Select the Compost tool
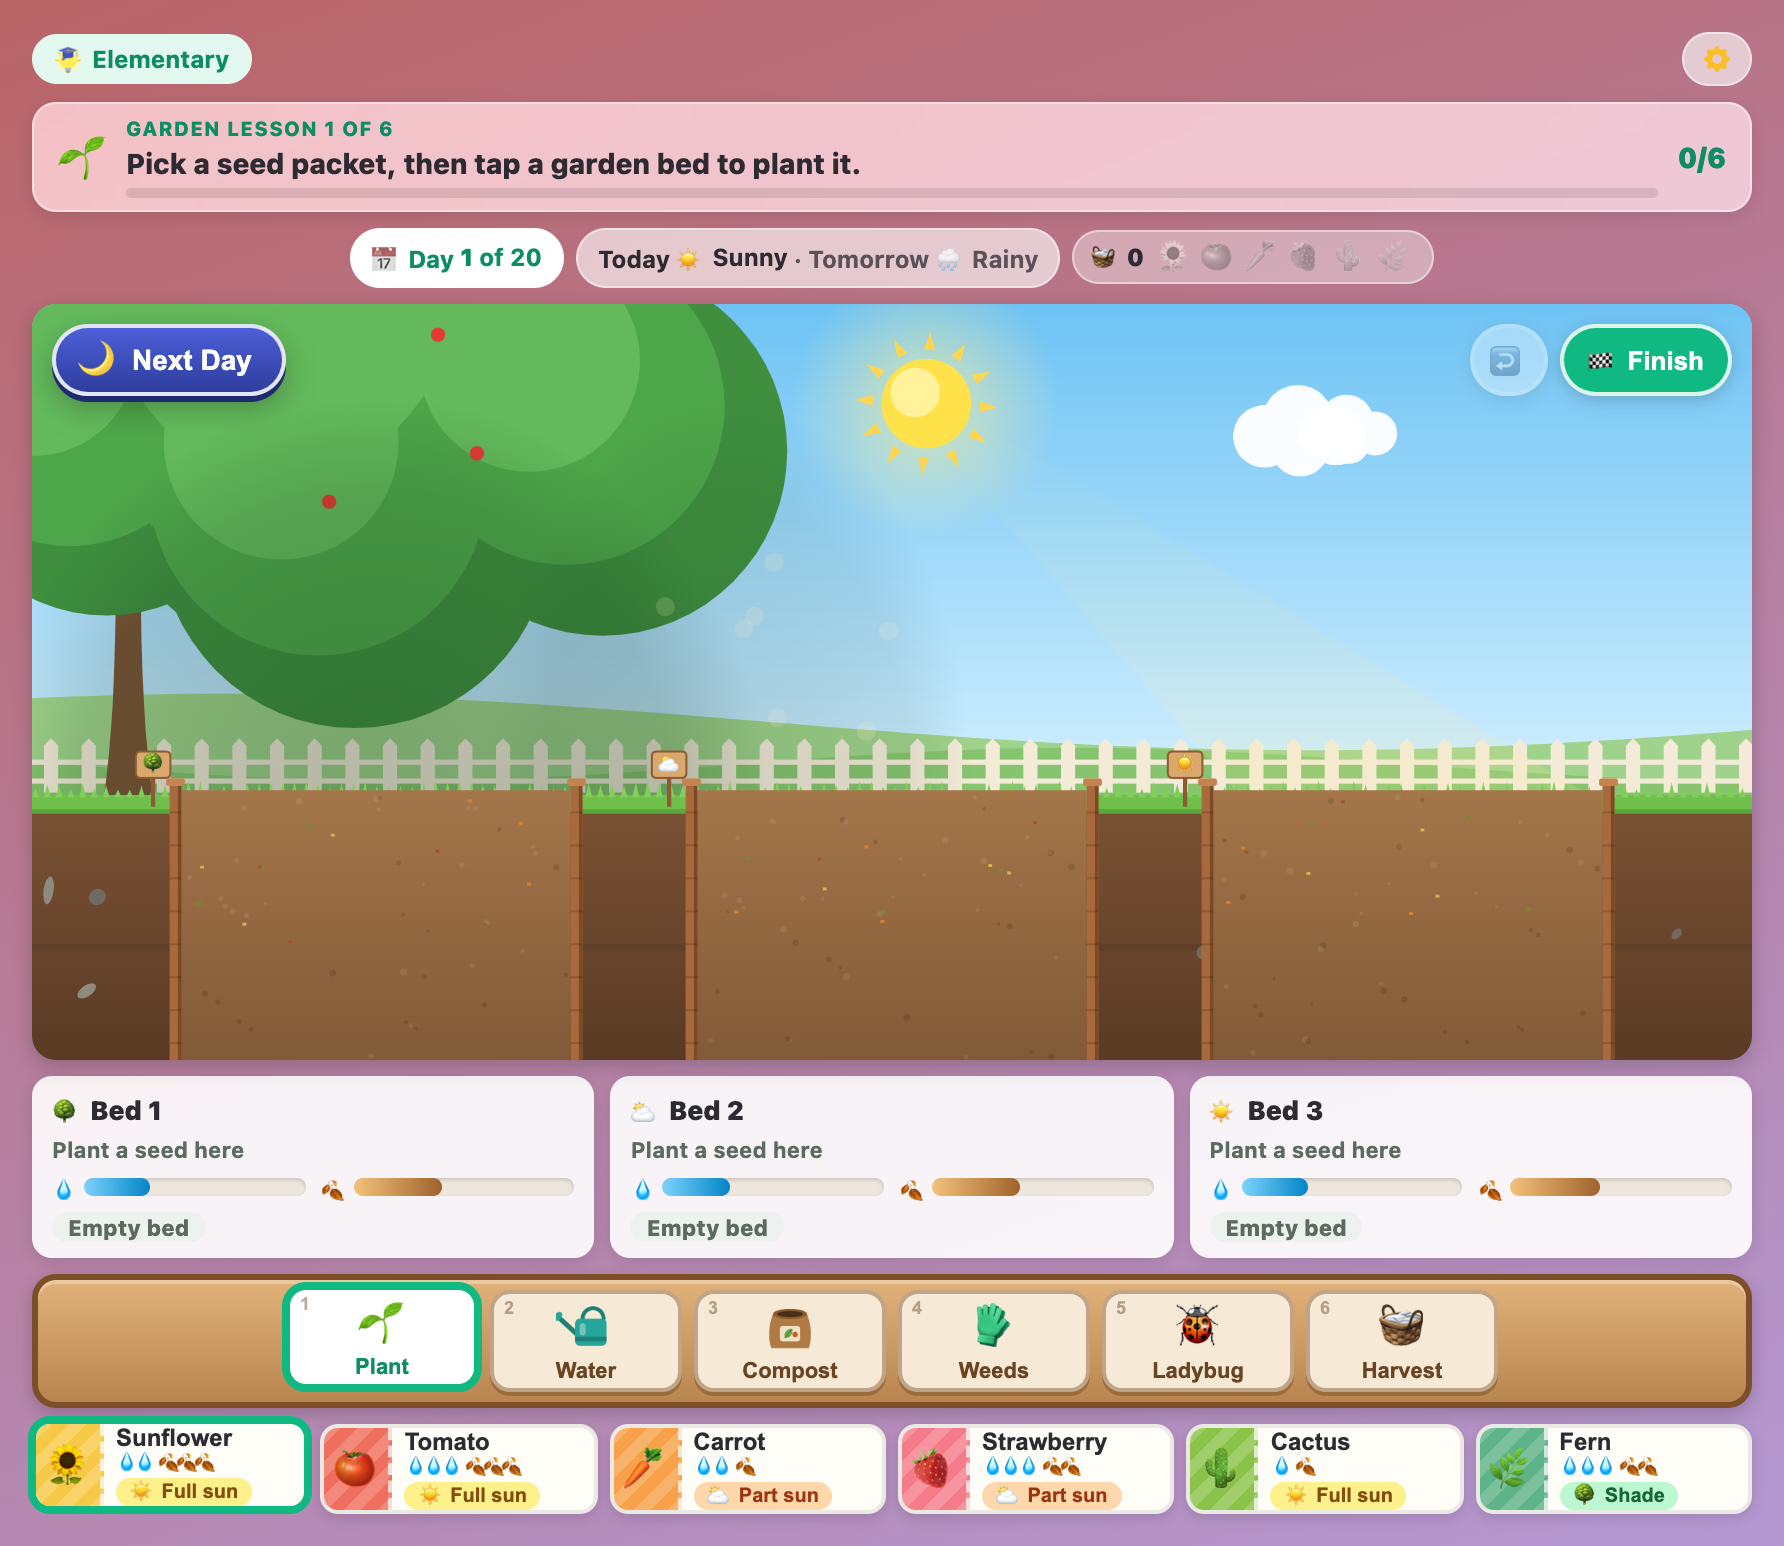This screenshot has width=1784, height=1546. pos(790,1341)
